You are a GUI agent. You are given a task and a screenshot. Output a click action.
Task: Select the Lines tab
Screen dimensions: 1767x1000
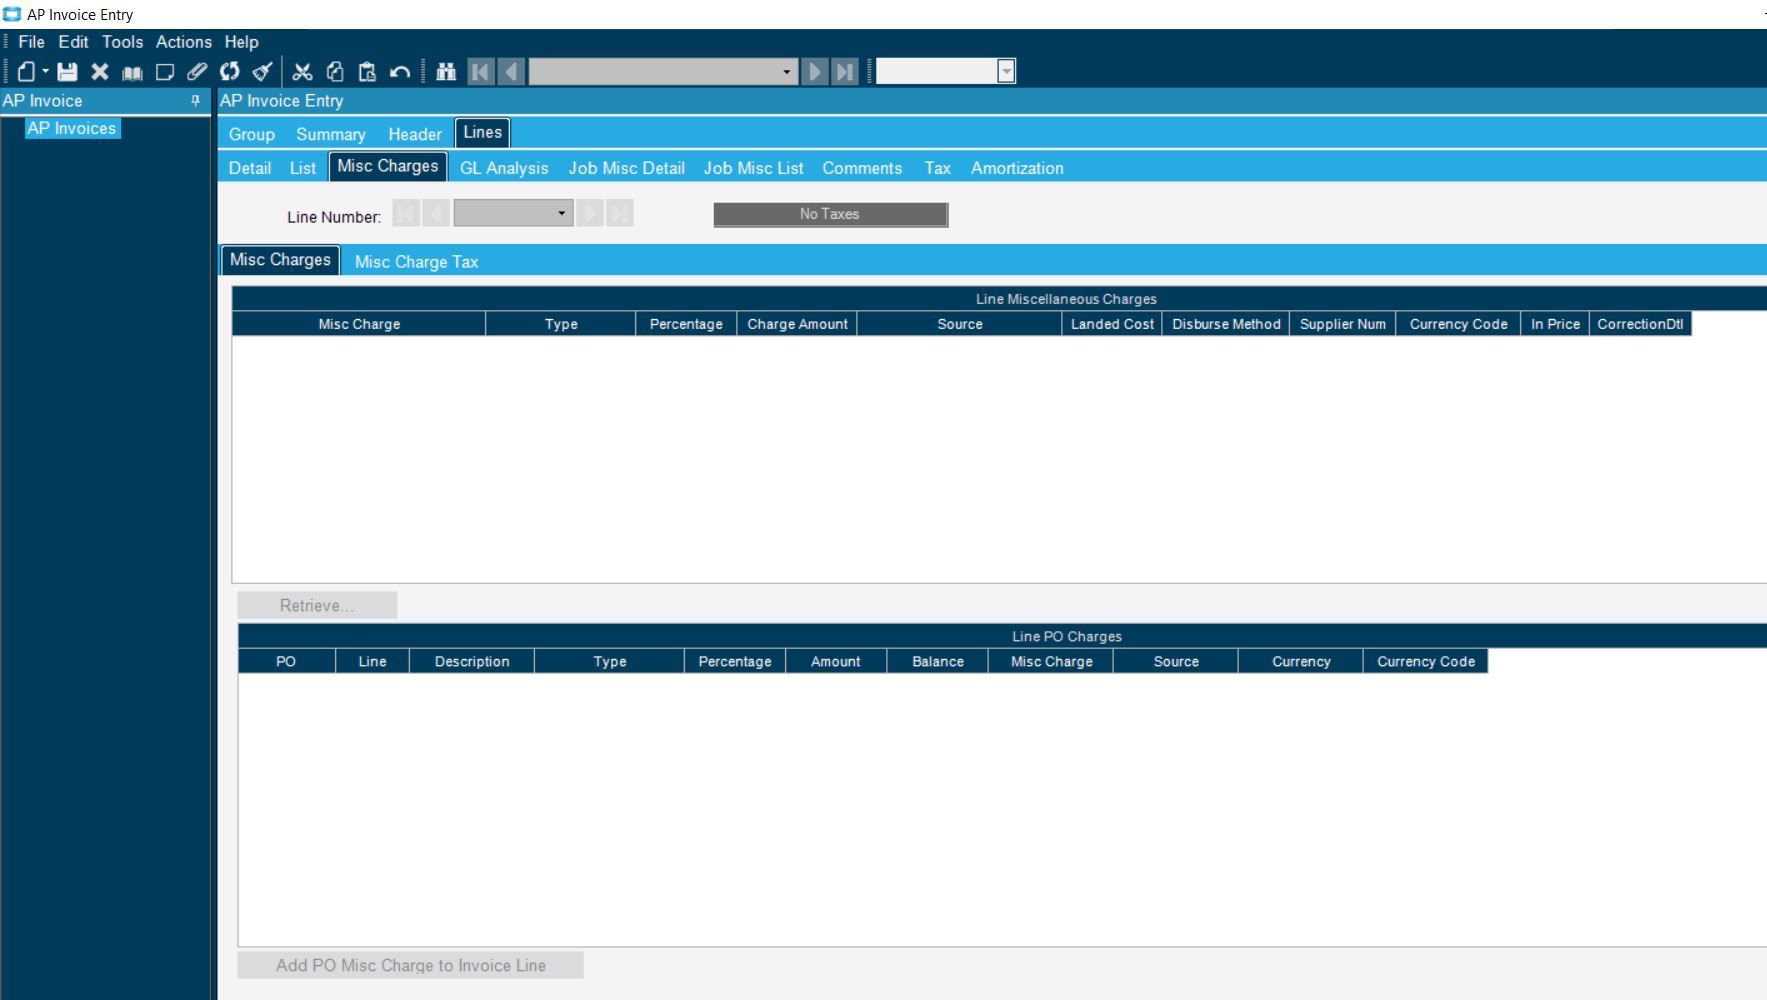click(482, 132)
